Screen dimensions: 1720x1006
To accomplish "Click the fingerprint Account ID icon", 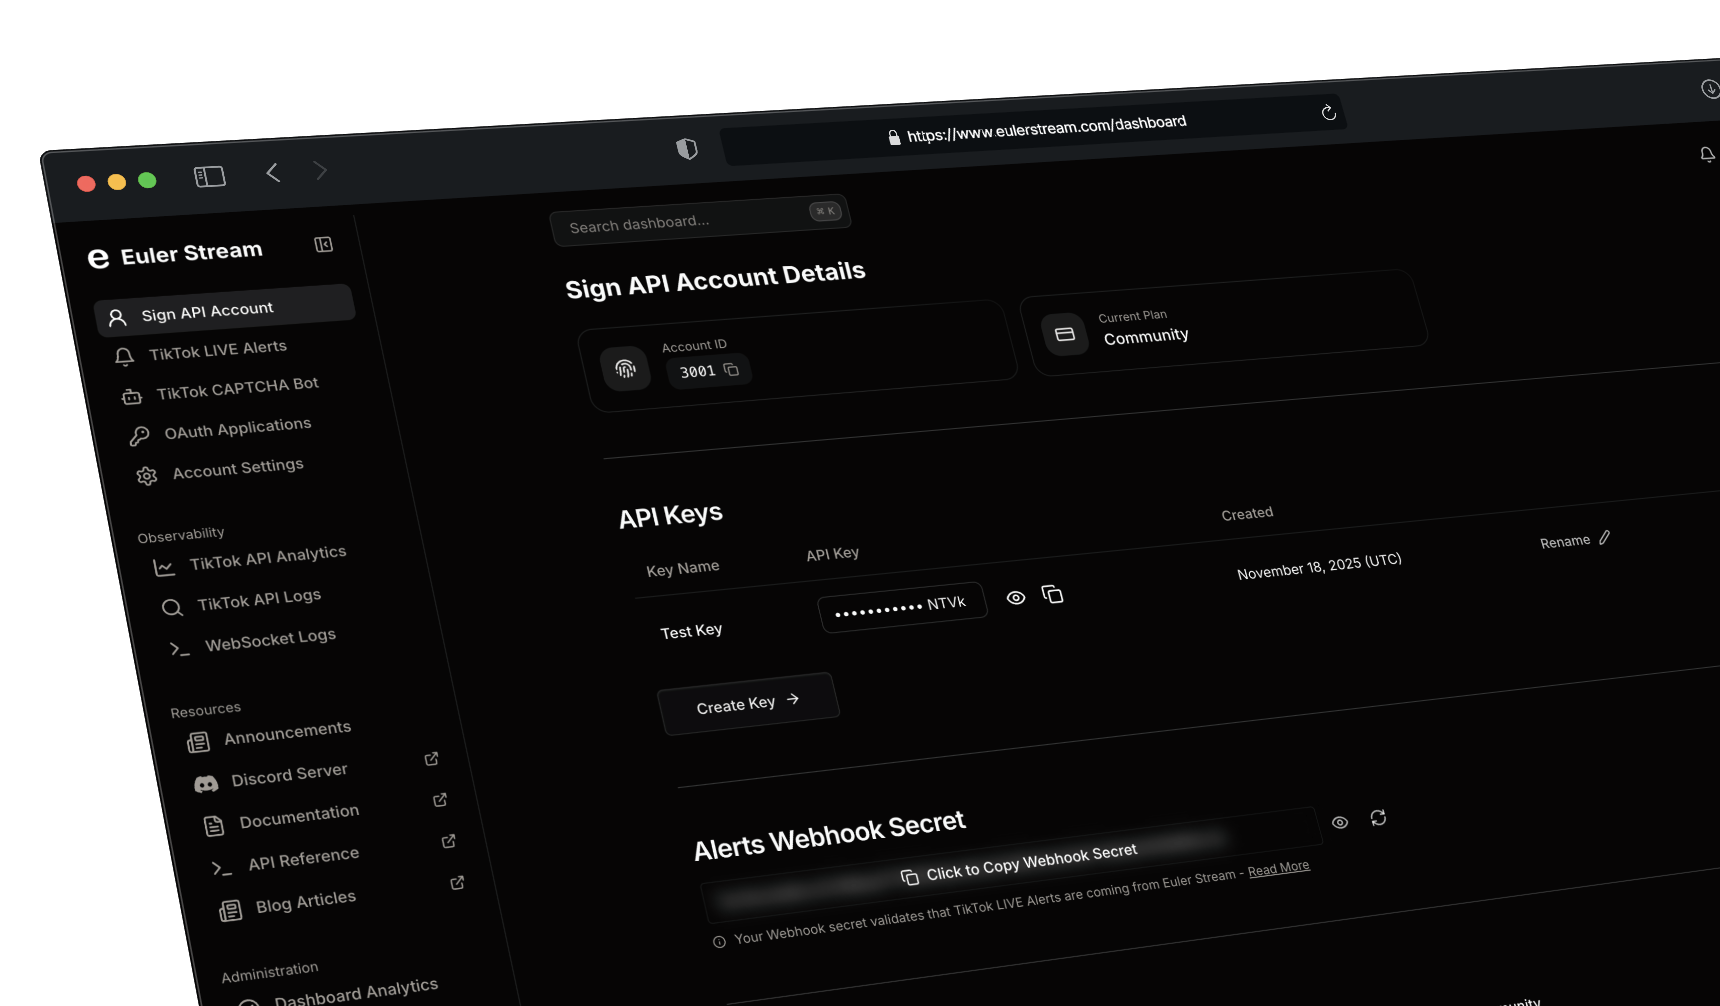I will [x=625, y=369].
